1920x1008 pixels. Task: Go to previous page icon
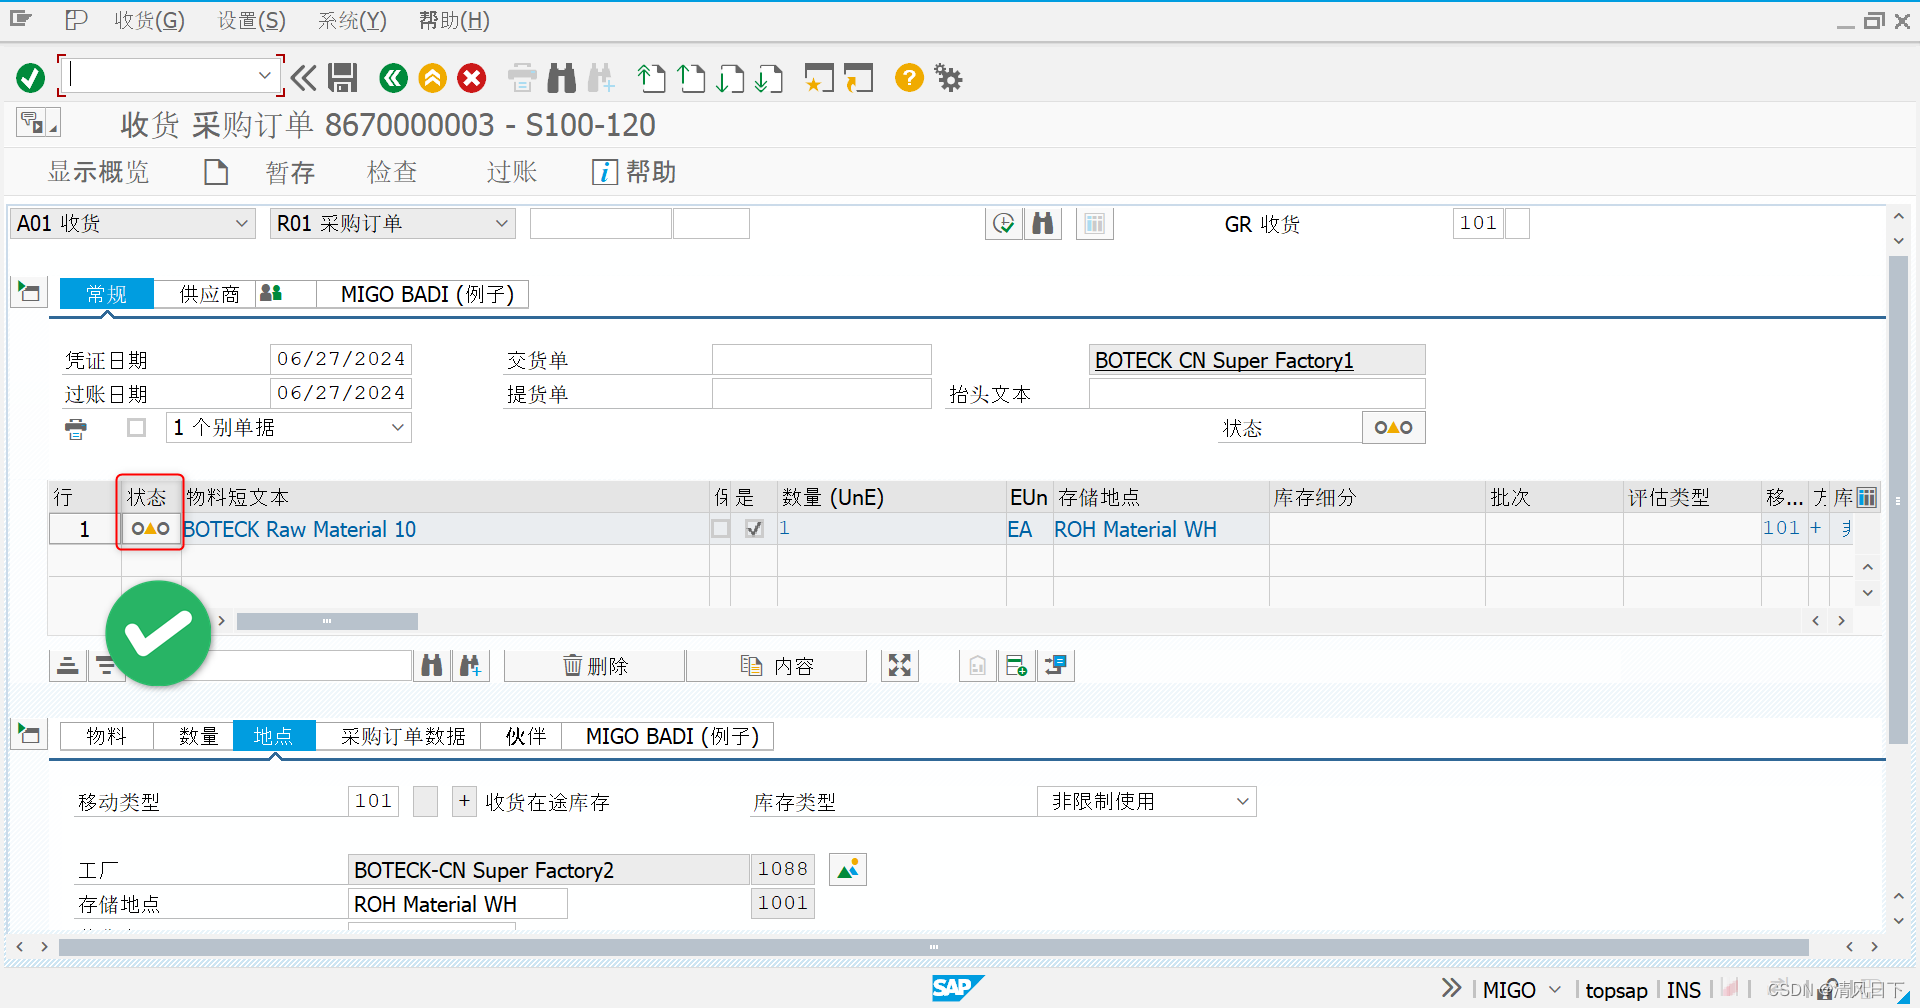pyautogui.click(x=691, y=78)
